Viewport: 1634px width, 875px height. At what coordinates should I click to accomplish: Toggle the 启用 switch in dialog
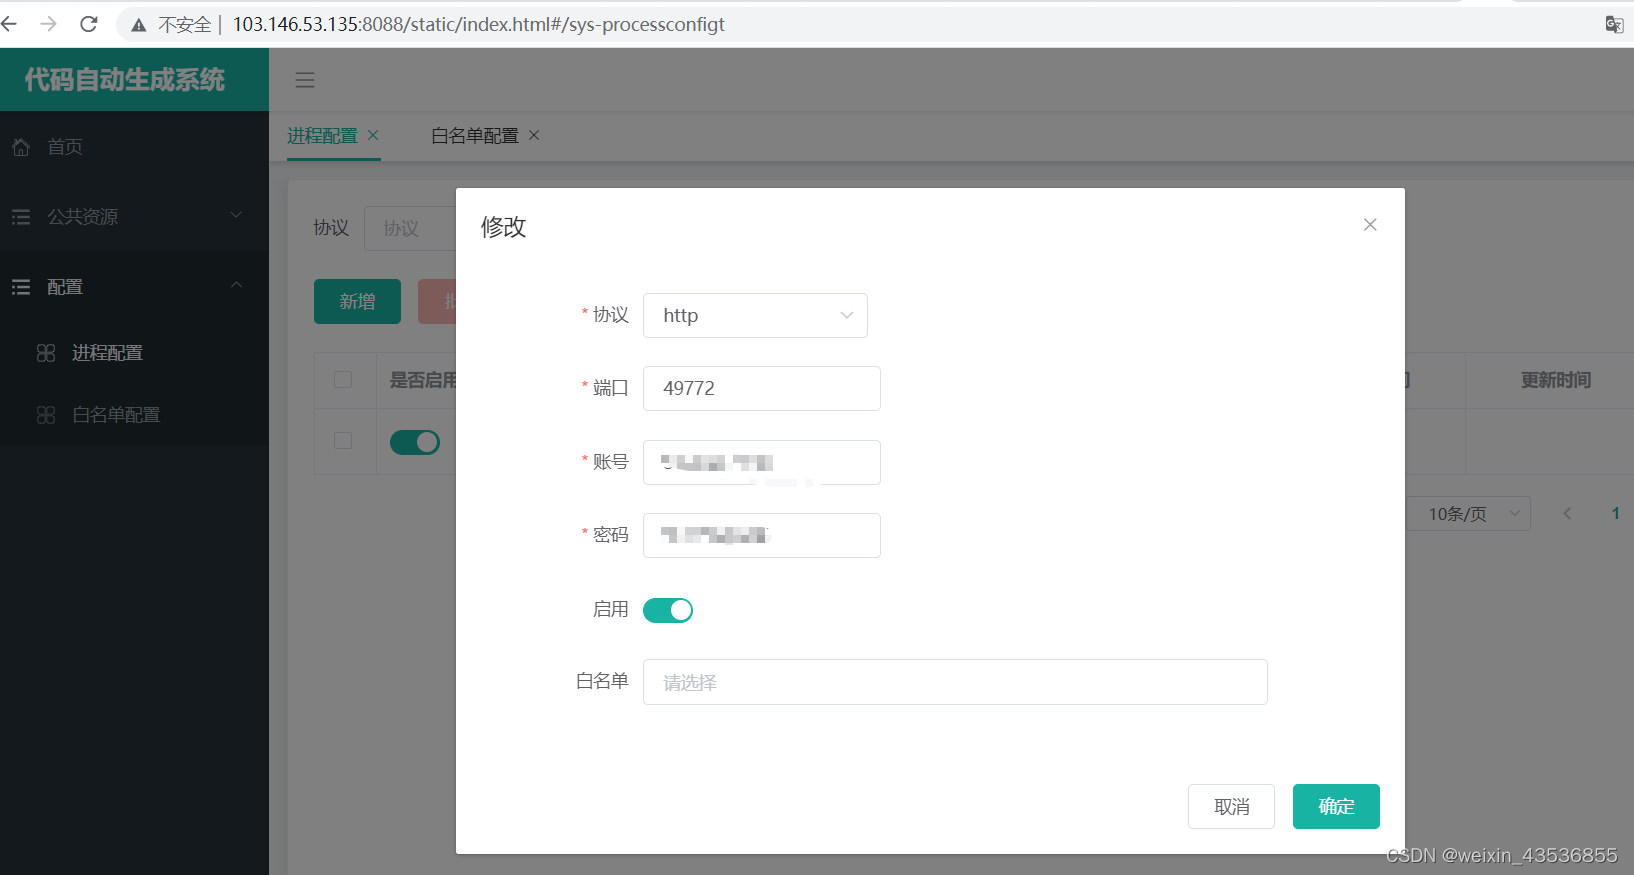pyautogui.click(x=668, y=610)
